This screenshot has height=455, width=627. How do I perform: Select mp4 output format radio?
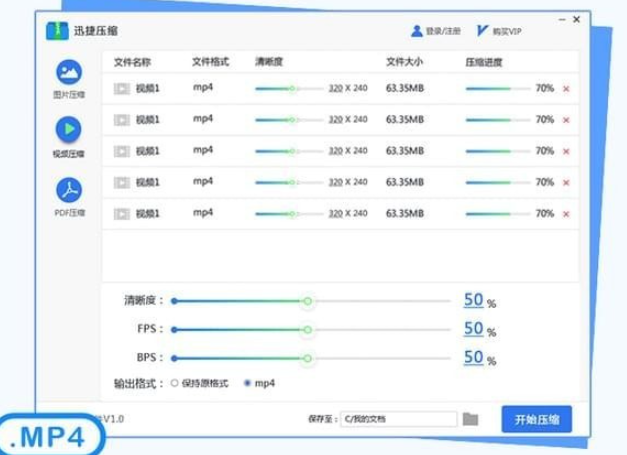pos(247,383)
